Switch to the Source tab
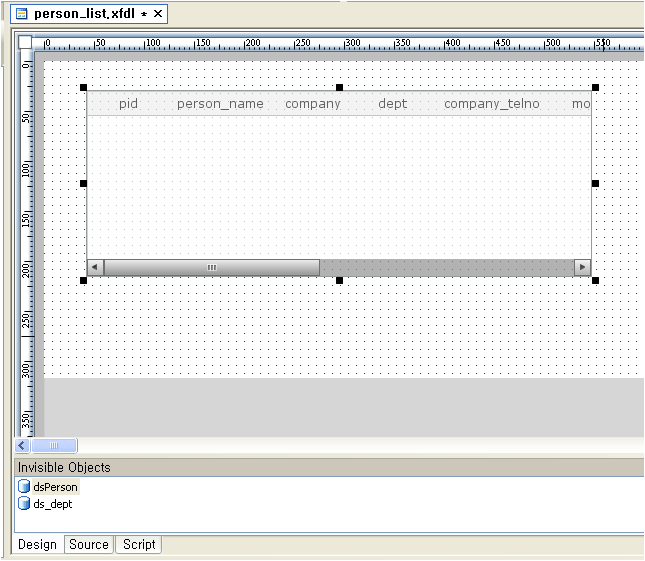The height and width of the screenshot is (561, 645). [88, 545]
